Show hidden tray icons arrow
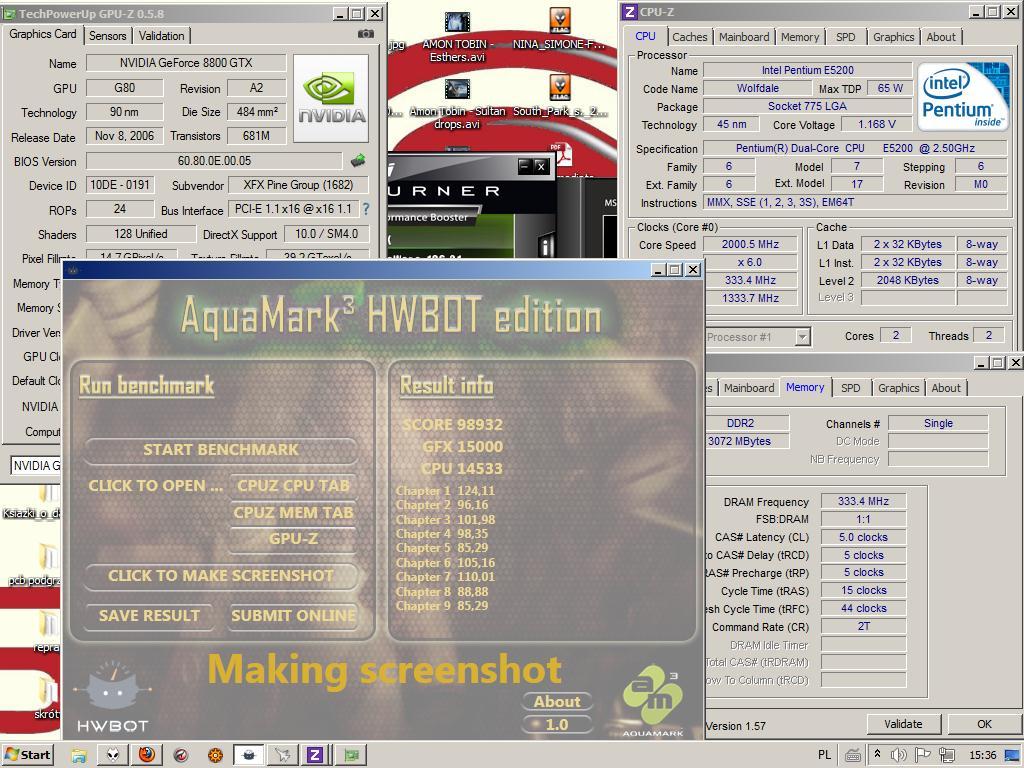This screenshot has width=1024, height=768. coord(877,754)
